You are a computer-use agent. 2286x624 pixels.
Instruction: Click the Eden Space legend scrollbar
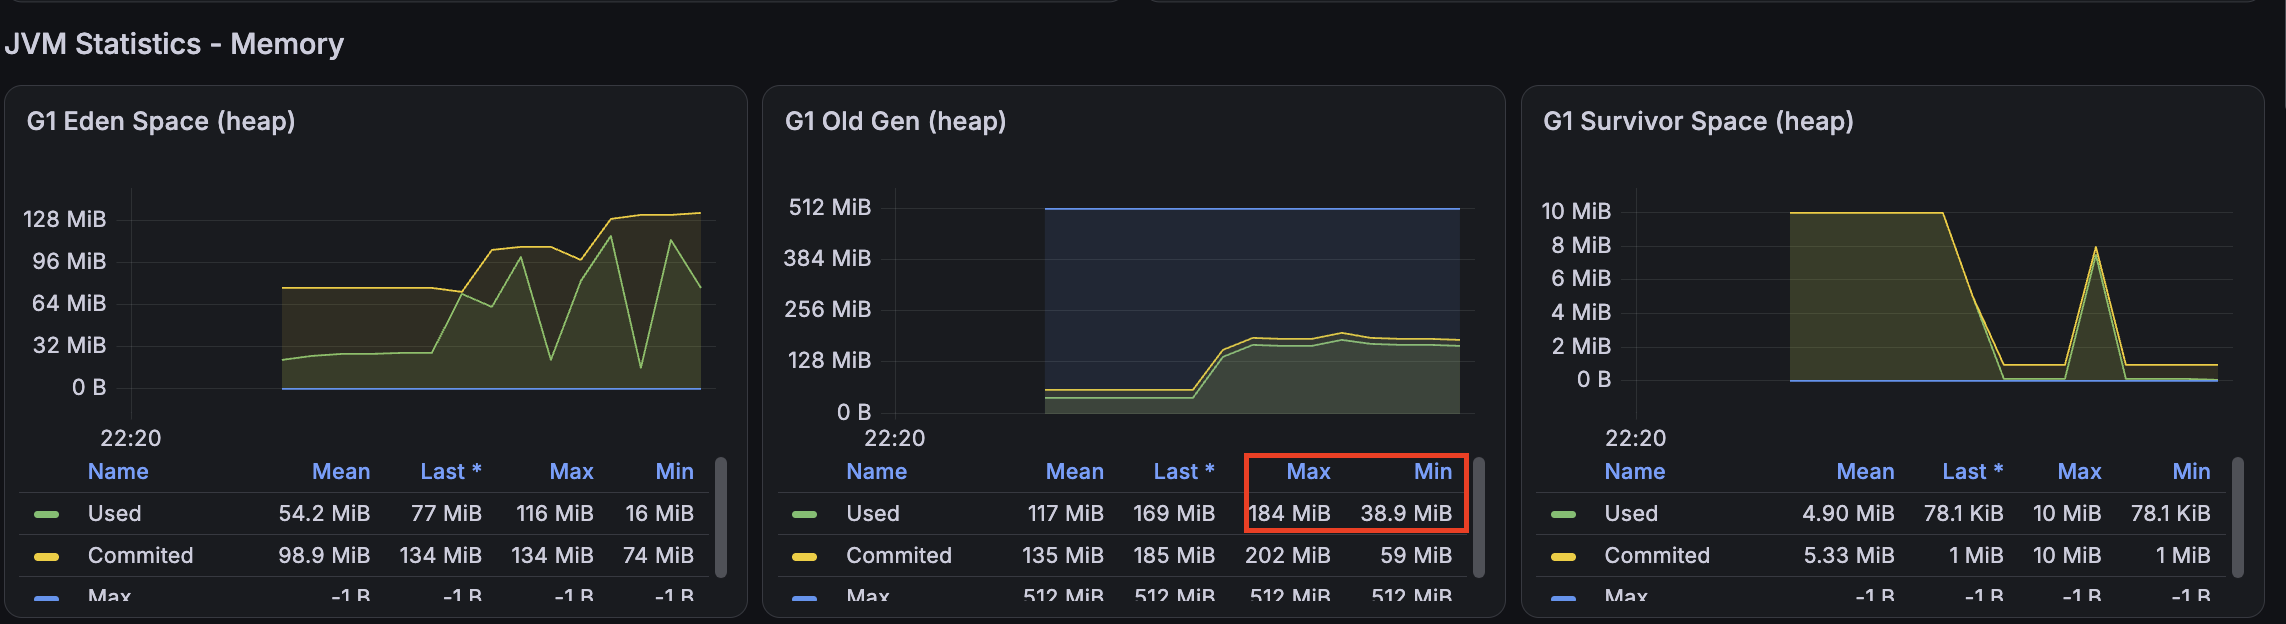(x=721, y=517)
